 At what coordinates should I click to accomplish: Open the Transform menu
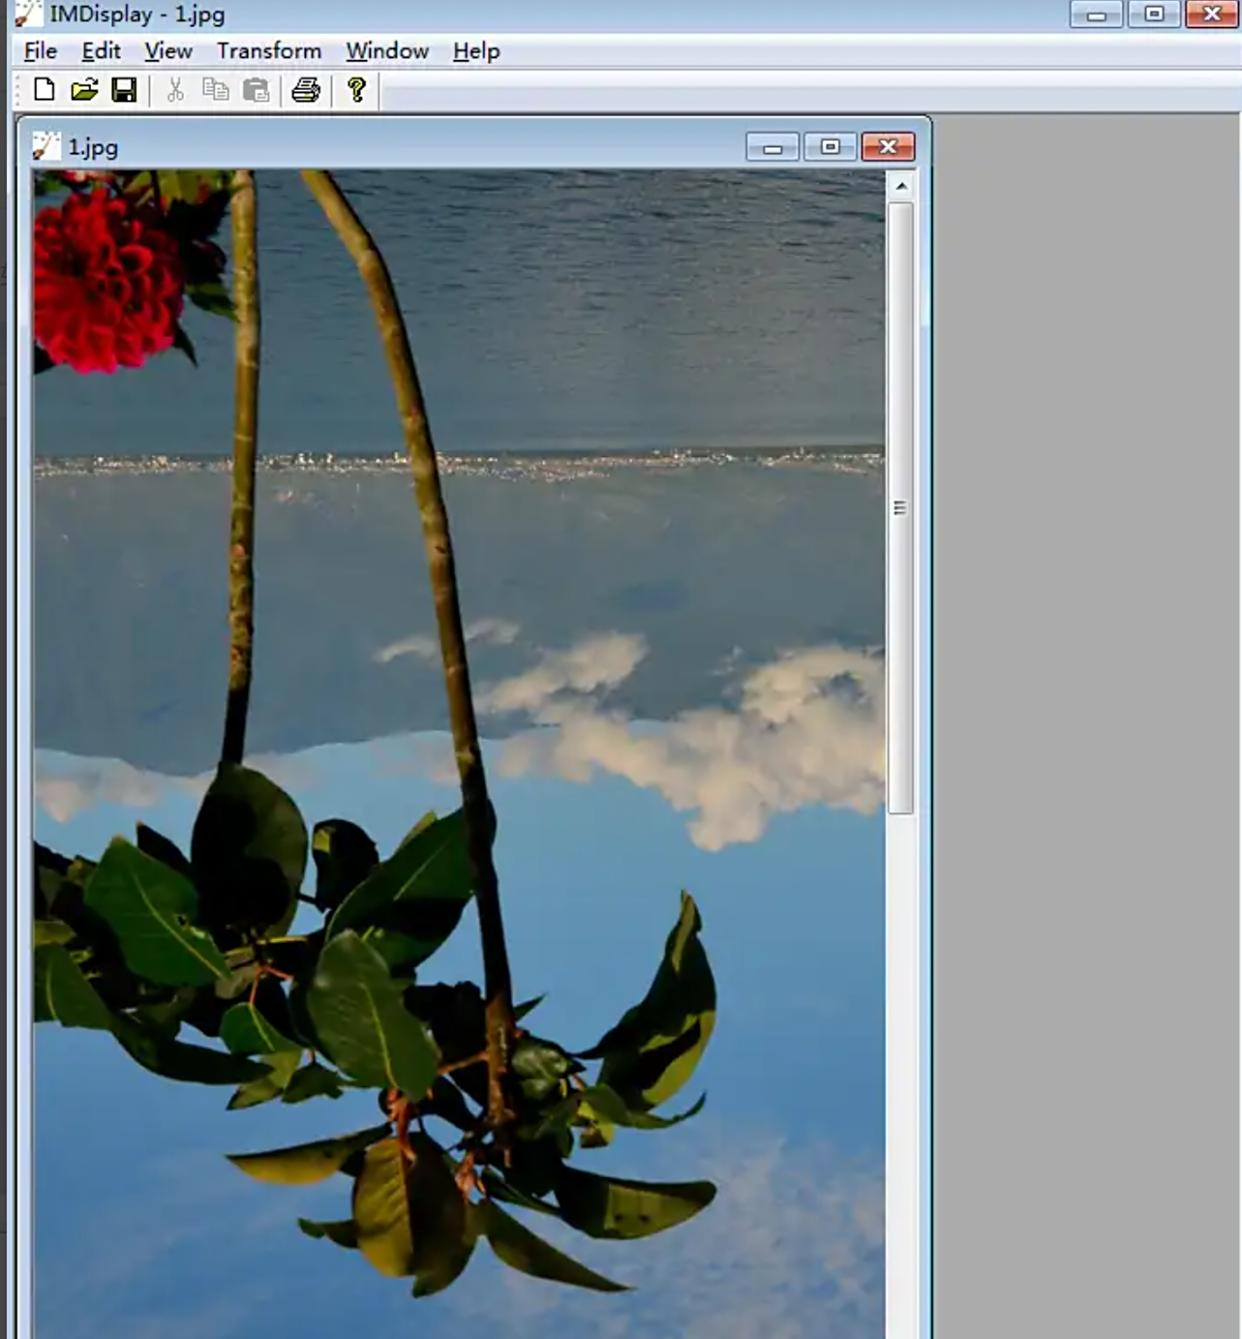(x=269, y=51)
